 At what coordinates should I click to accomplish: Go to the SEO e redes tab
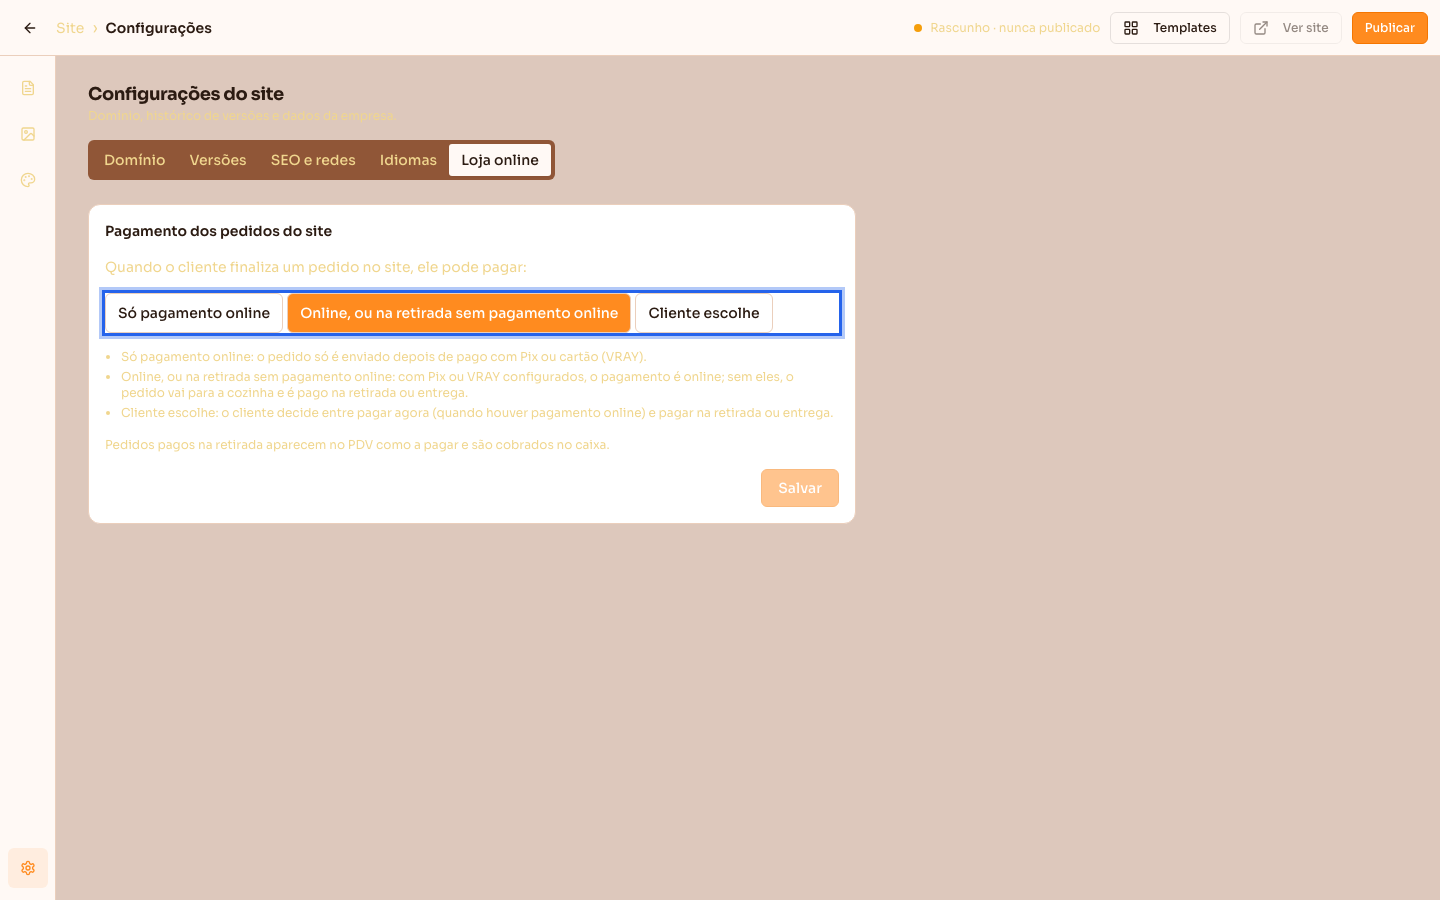[x=313, y=160]
